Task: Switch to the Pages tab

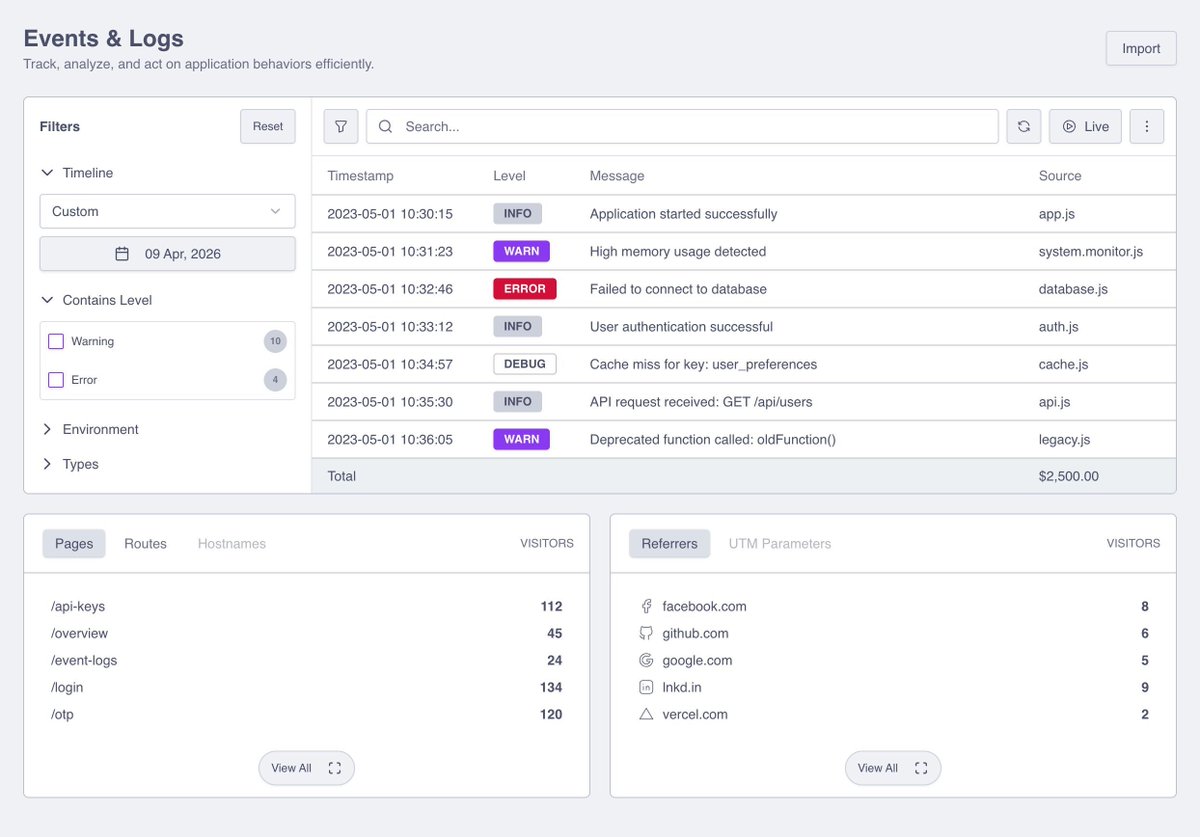Action: [x=74, y=544]
